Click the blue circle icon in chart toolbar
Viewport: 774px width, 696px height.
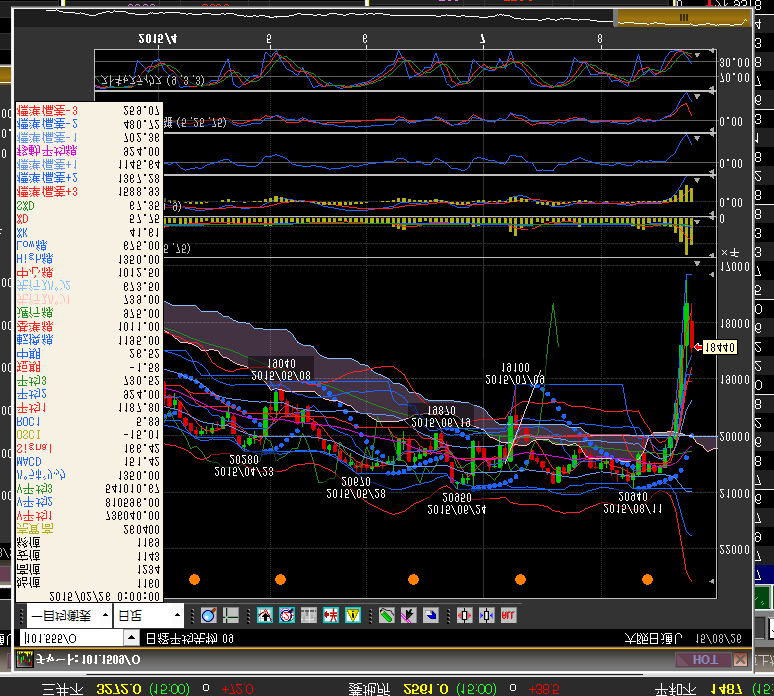pyautogui.click(x=208, y=615)
